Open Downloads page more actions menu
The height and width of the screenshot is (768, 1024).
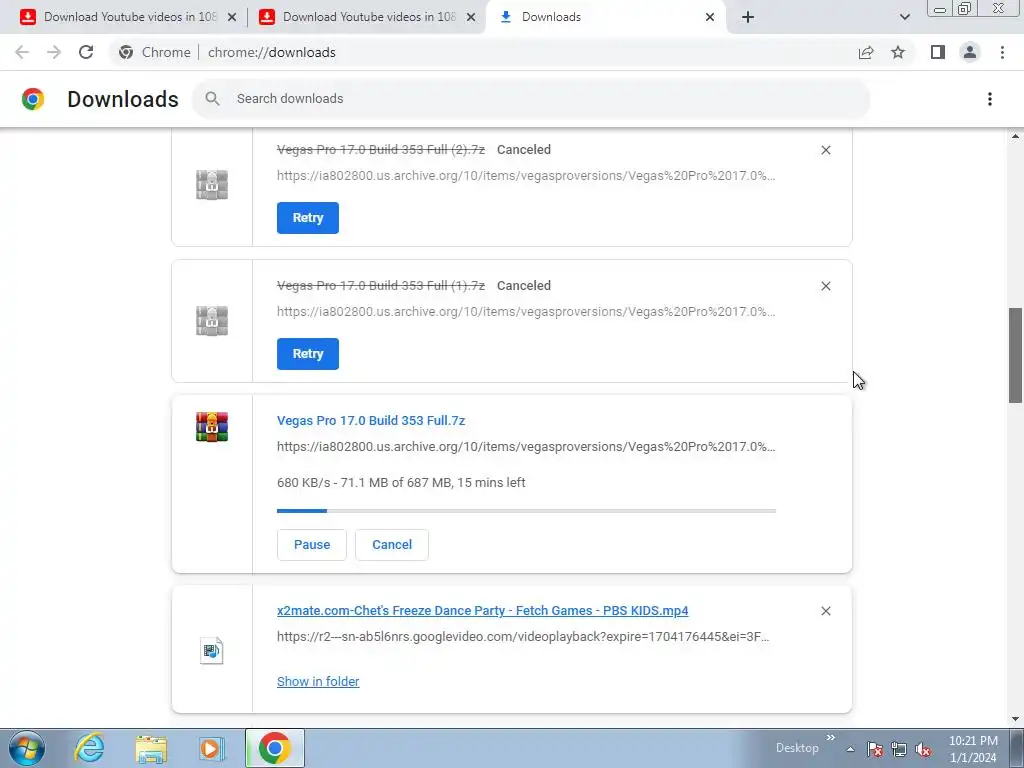tap(990, 99)
